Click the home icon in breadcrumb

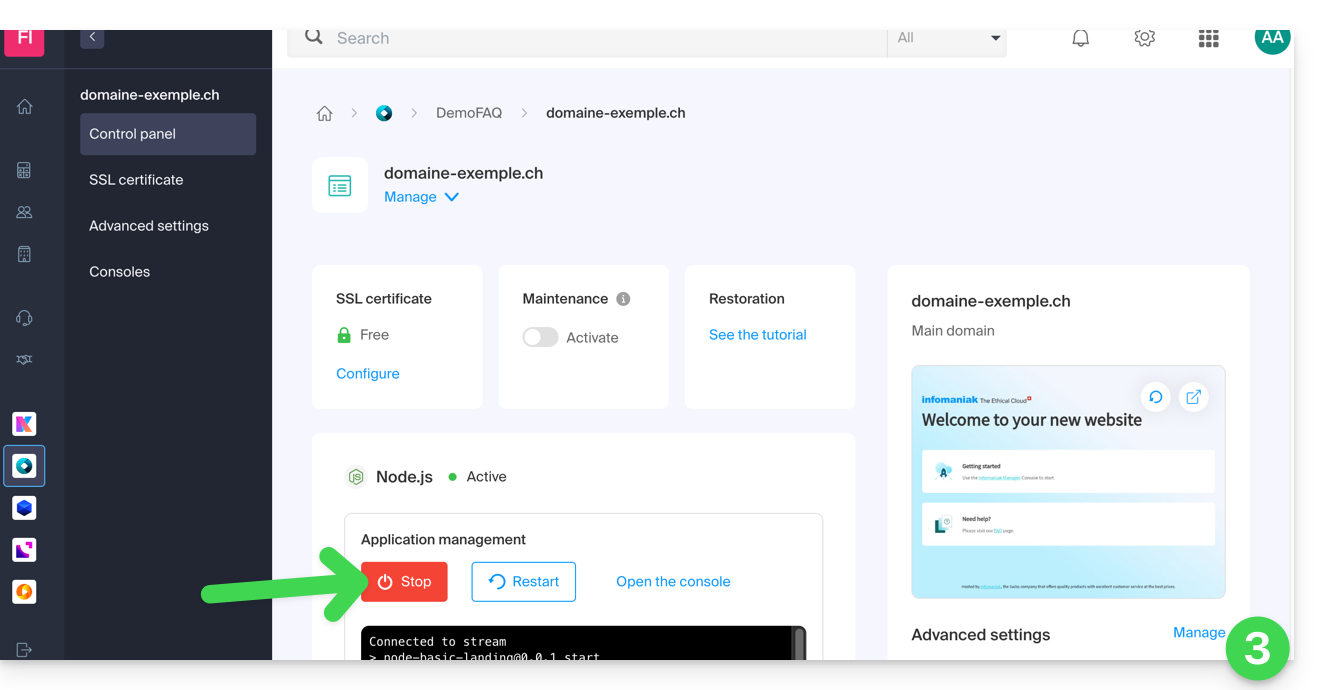tap(324, 114)
